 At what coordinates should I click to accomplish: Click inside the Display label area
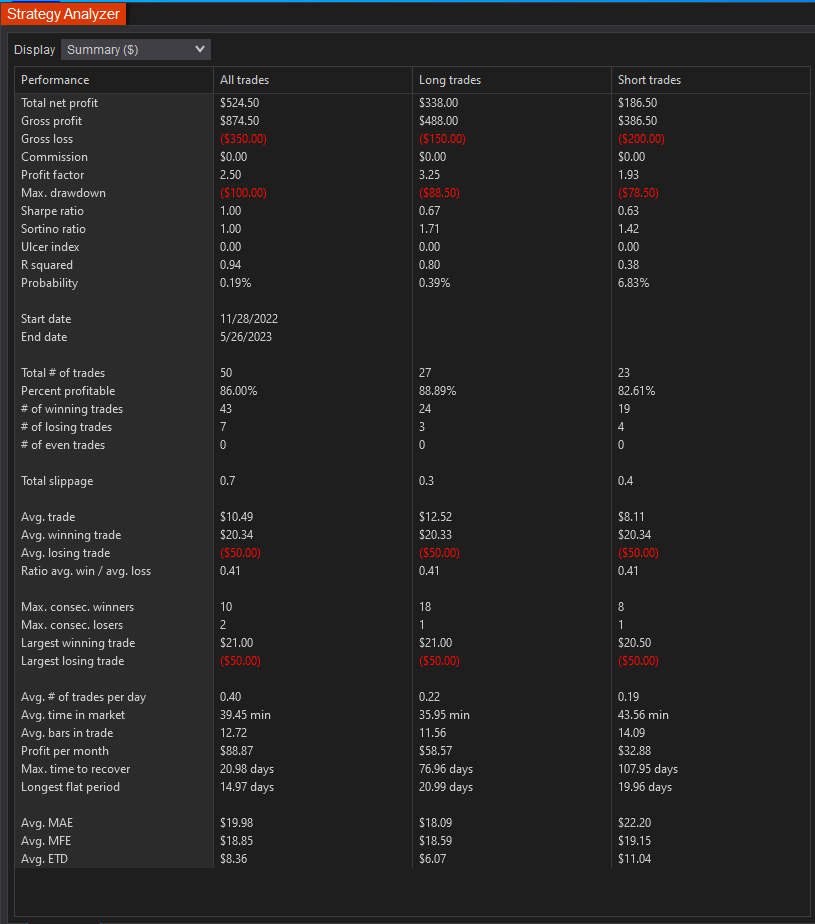[x=34, y=49]
